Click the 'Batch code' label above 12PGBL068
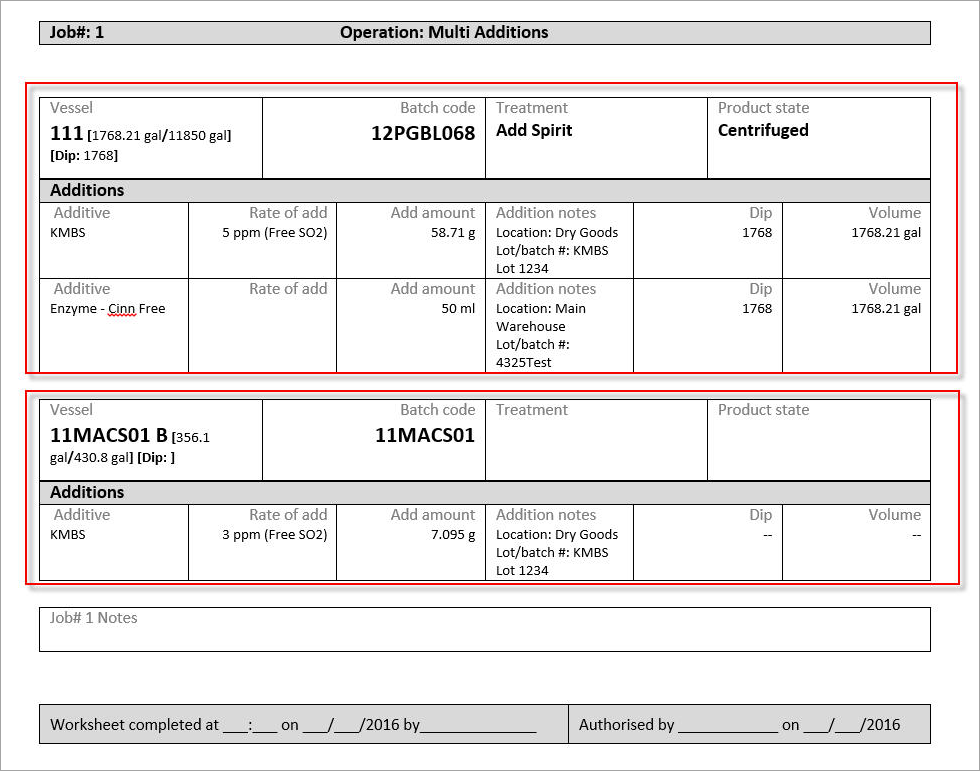 (438, 108)
